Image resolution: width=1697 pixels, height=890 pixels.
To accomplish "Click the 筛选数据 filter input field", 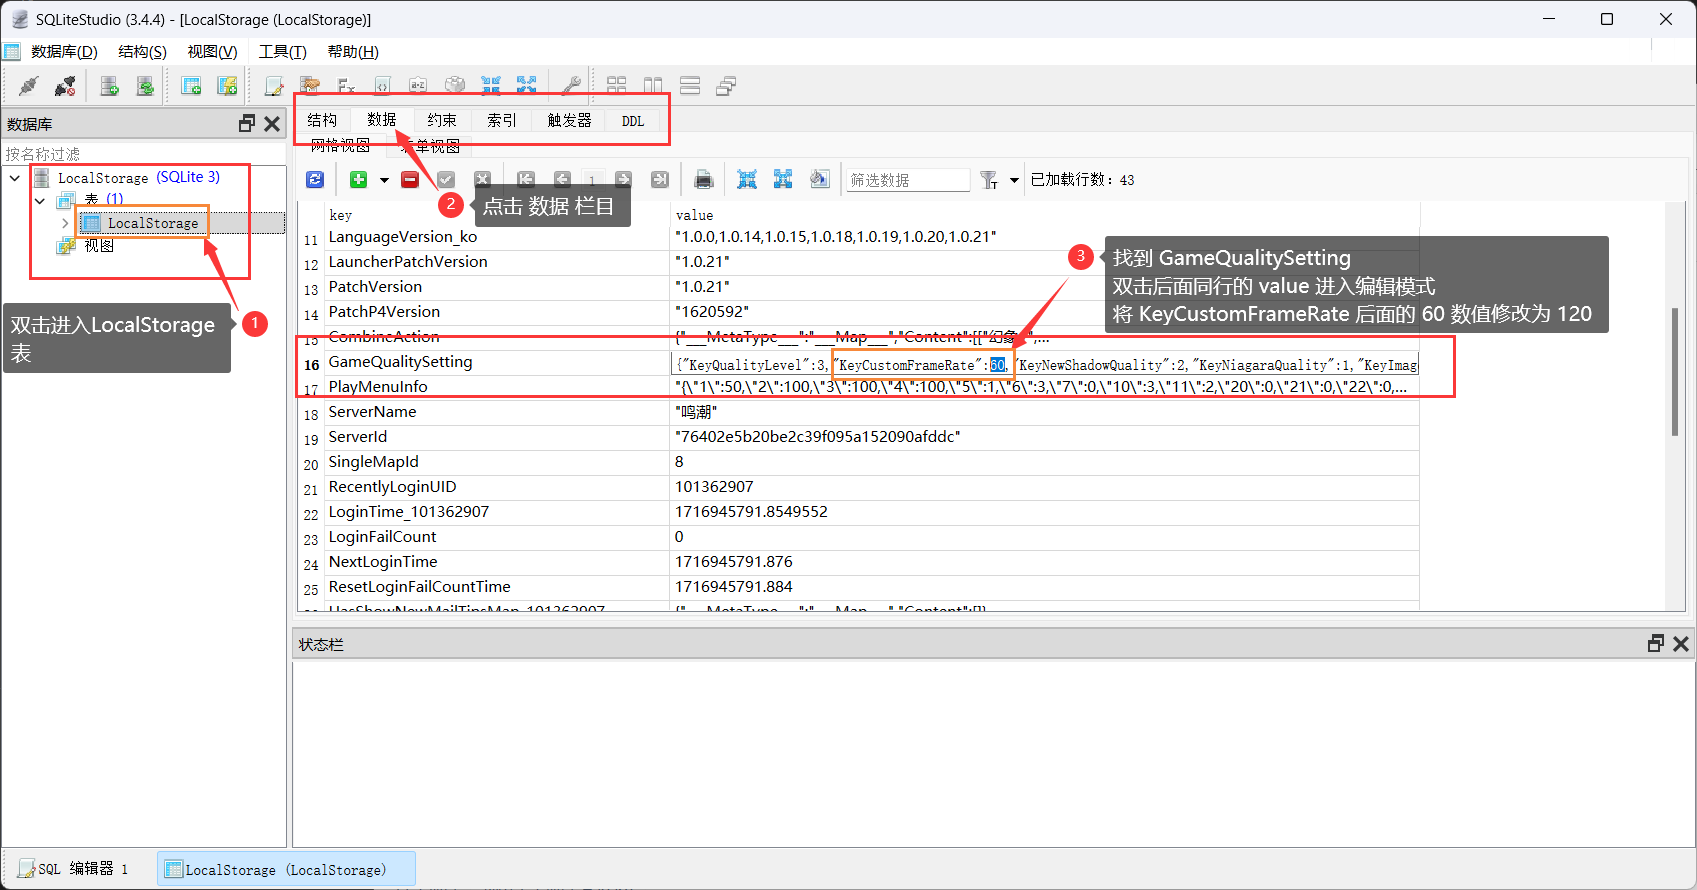I will (908, 180).
